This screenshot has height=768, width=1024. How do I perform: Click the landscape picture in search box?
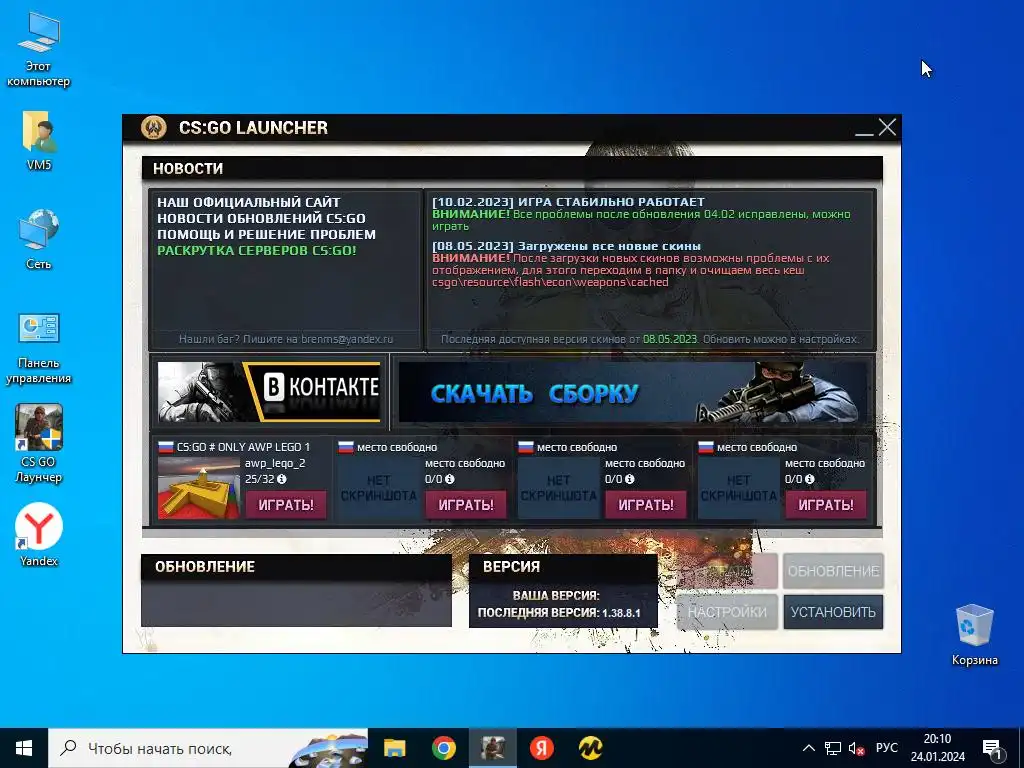(328, 750)
